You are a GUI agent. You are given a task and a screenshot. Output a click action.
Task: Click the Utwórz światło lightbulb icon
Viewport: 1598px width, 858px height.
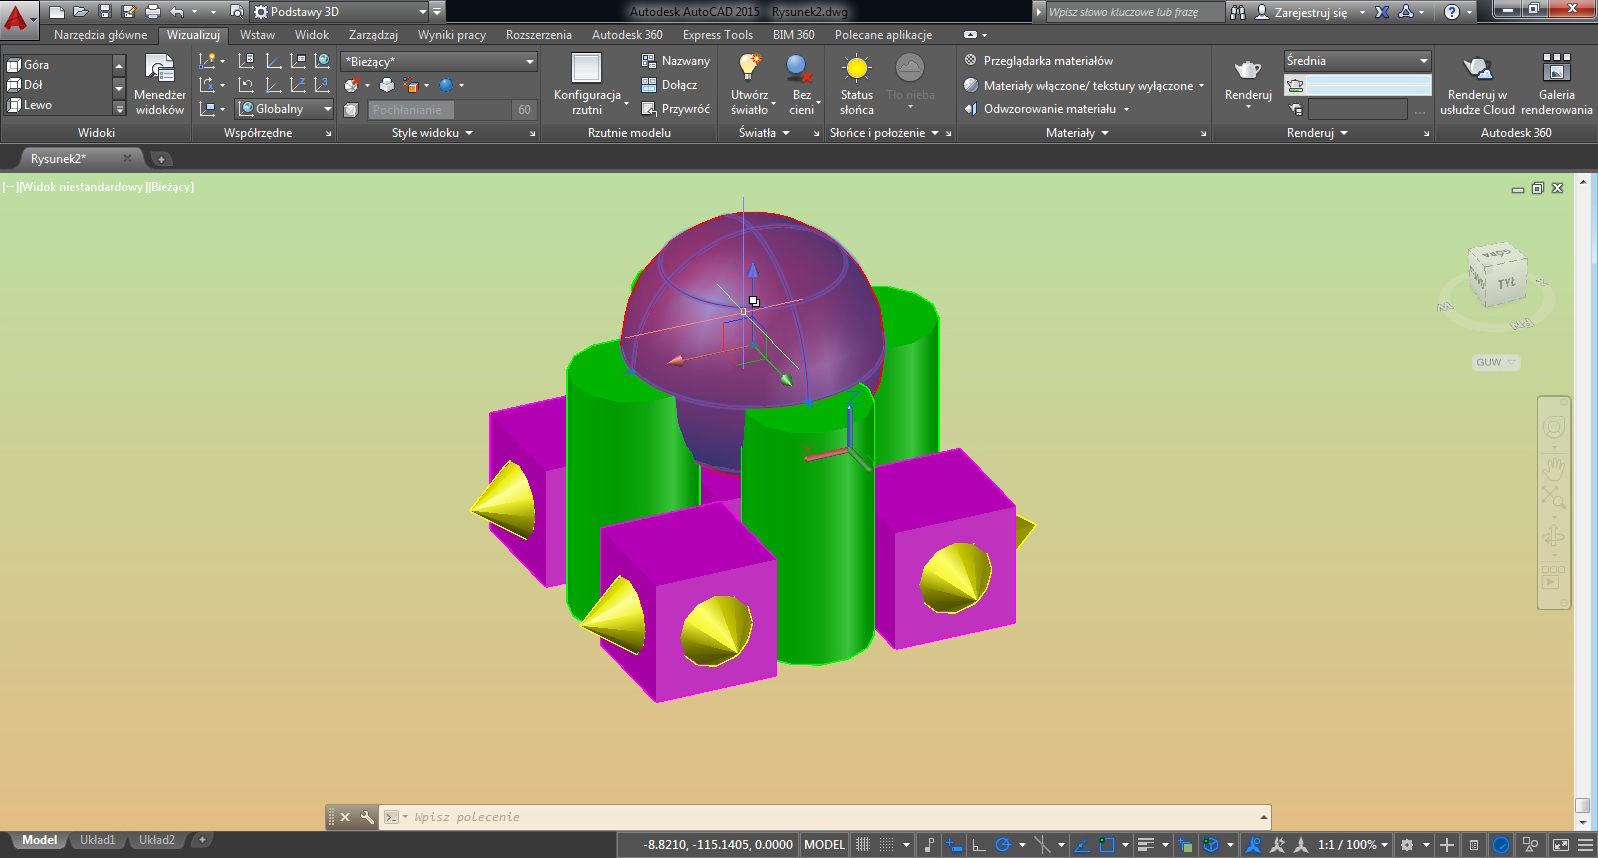click(x=749, y=68)
